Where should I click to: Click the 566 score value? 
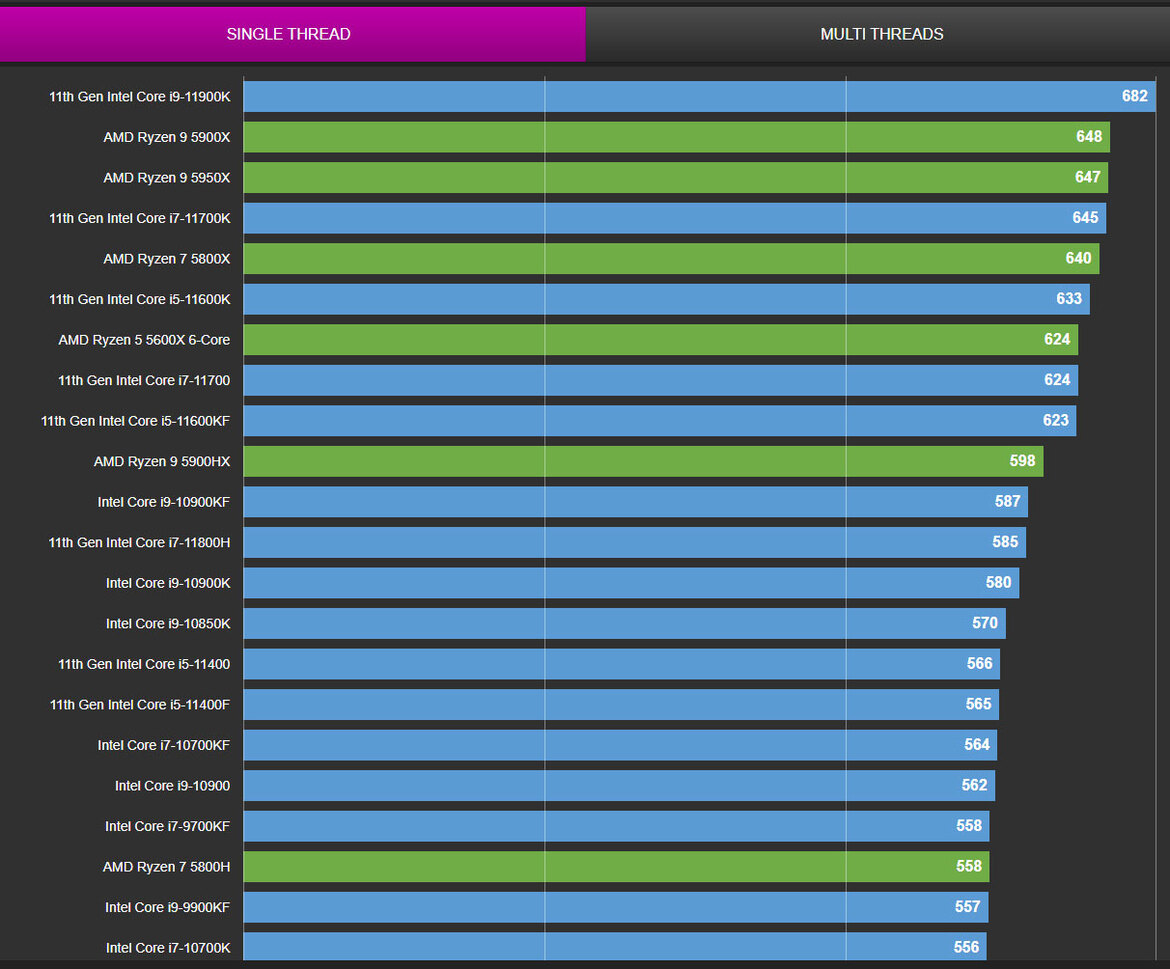pos(980,663)
